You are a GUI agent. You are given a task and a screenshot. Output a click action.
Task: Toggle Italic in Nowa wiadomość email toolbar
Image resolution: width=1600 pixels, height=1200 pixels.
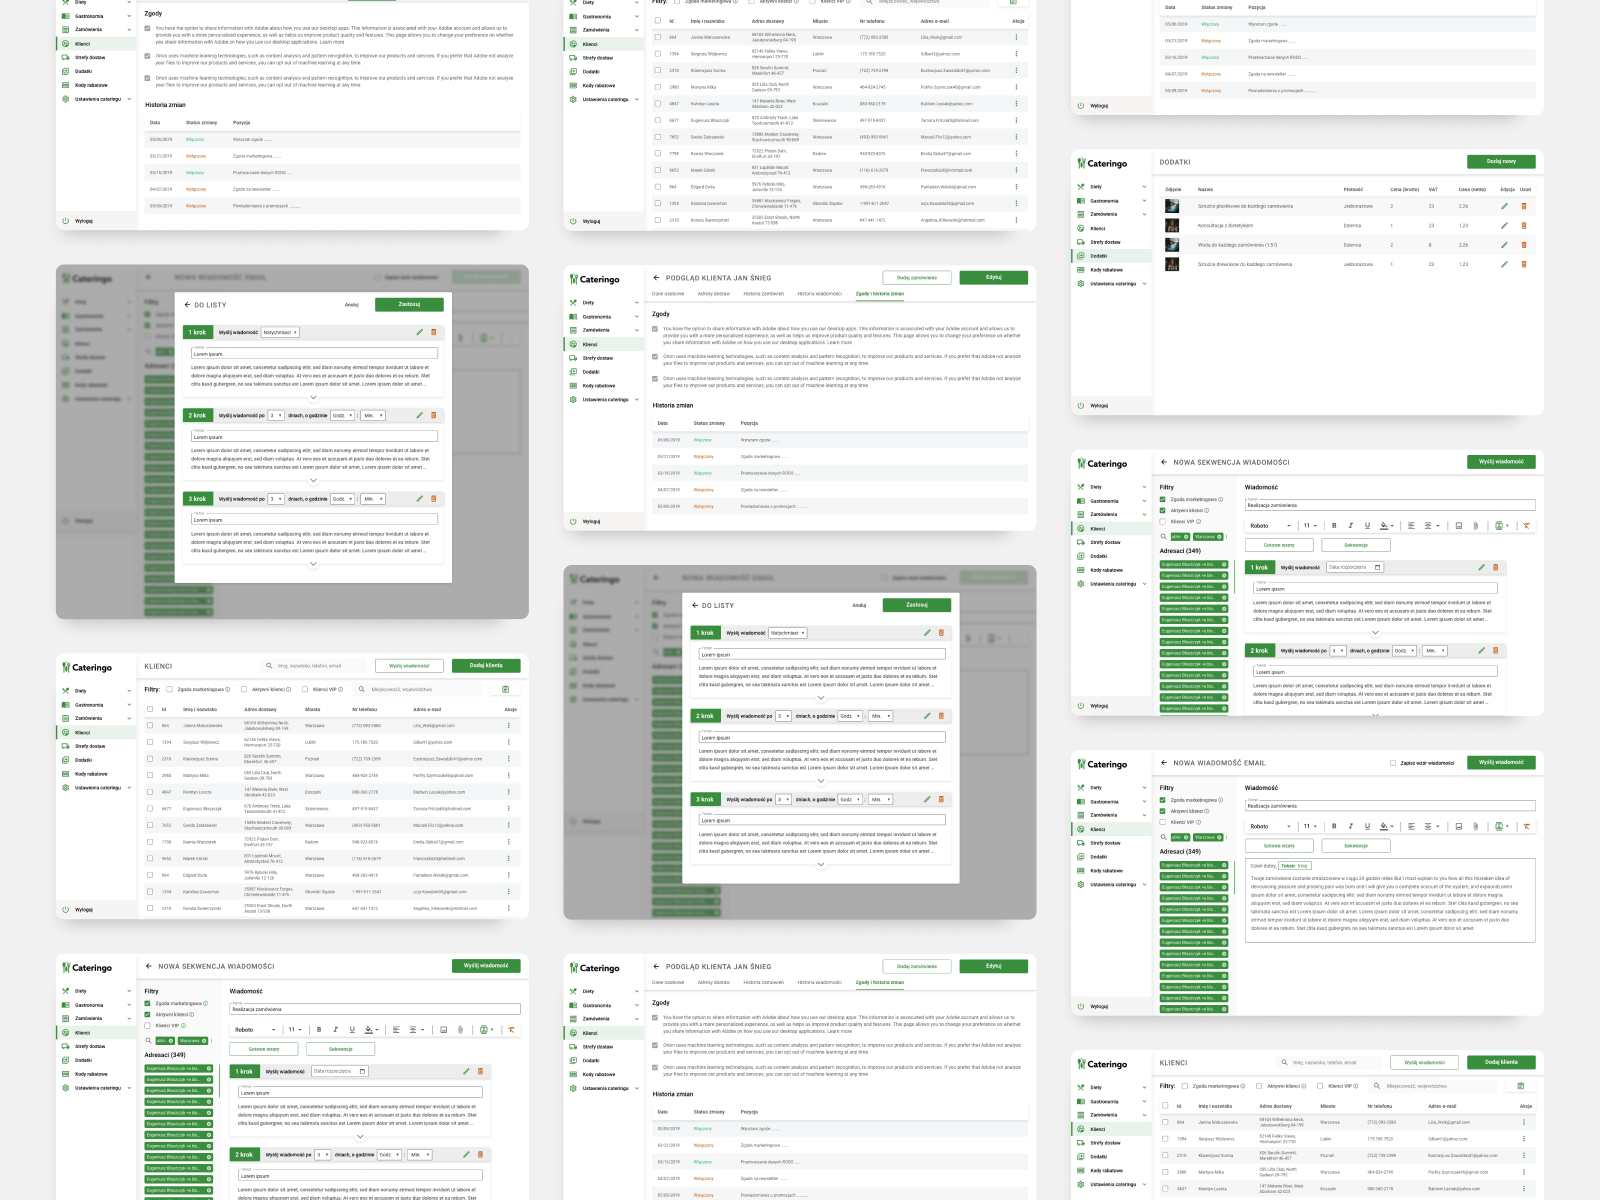tap(1350, 826)
